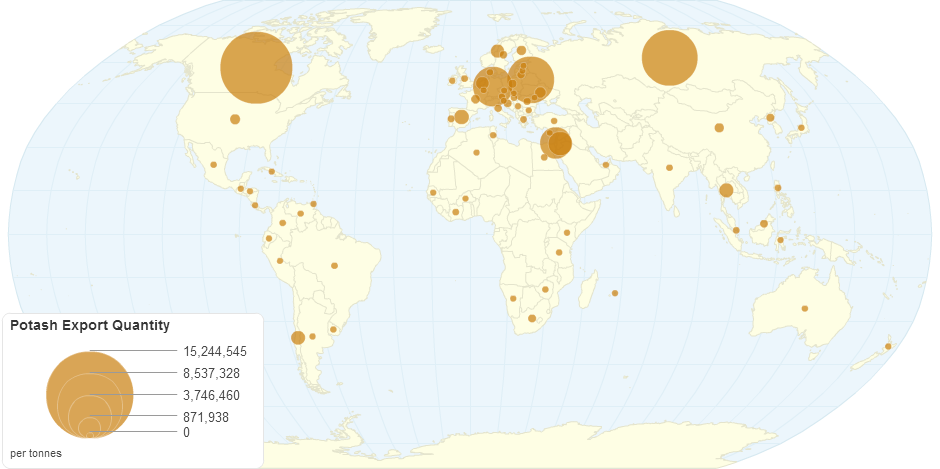Click the small bubble over the United States
This screenshot has width=940, height=469.
tap(235, 119)
